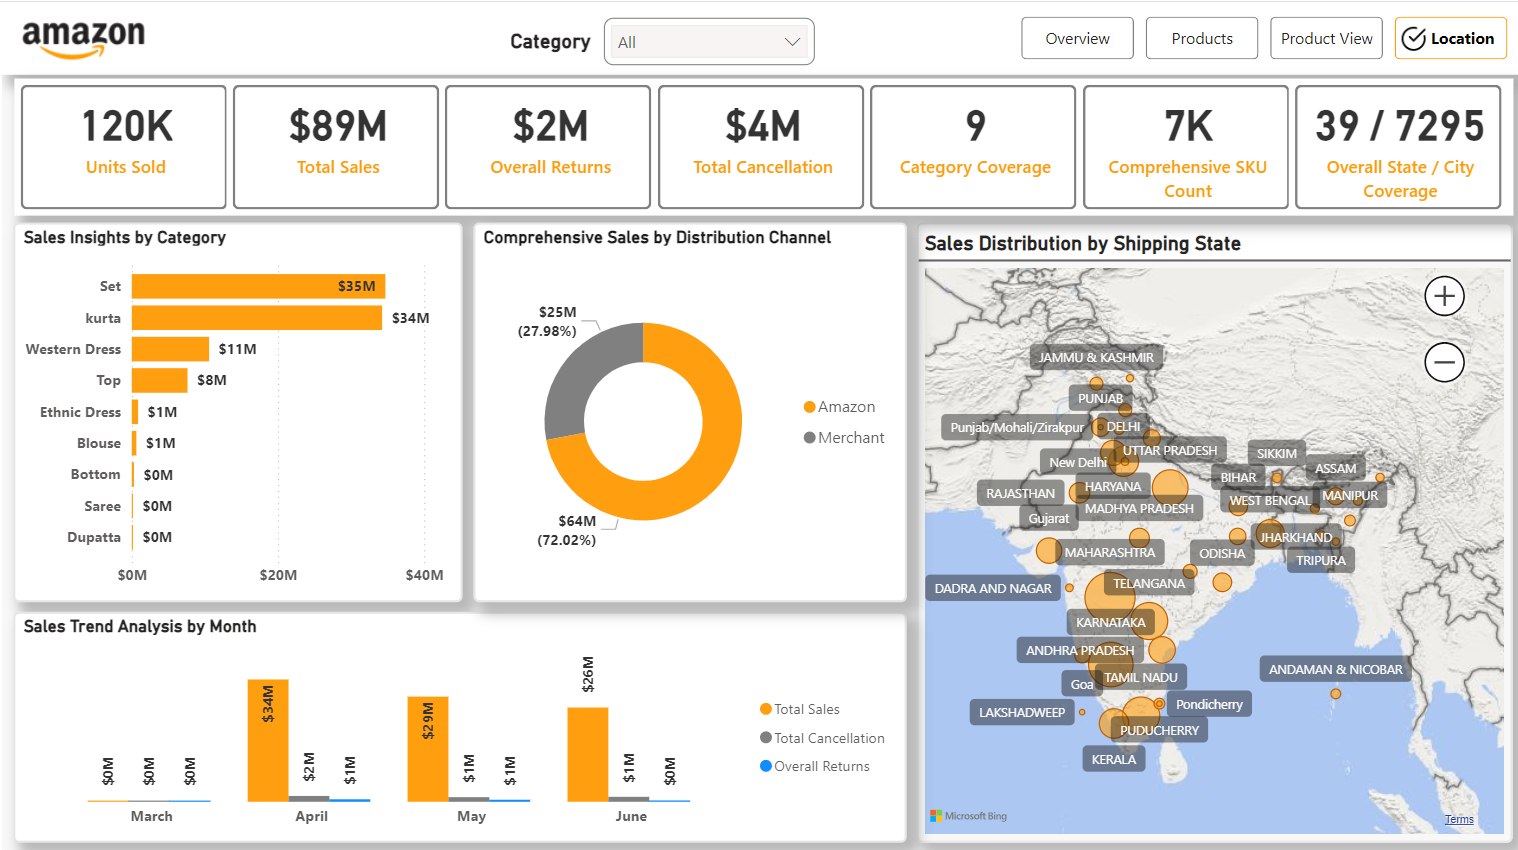The height and width of the screenshot is (850, 1518).
Task: Click the Amazon logo
Action: (x=83, y=39)
